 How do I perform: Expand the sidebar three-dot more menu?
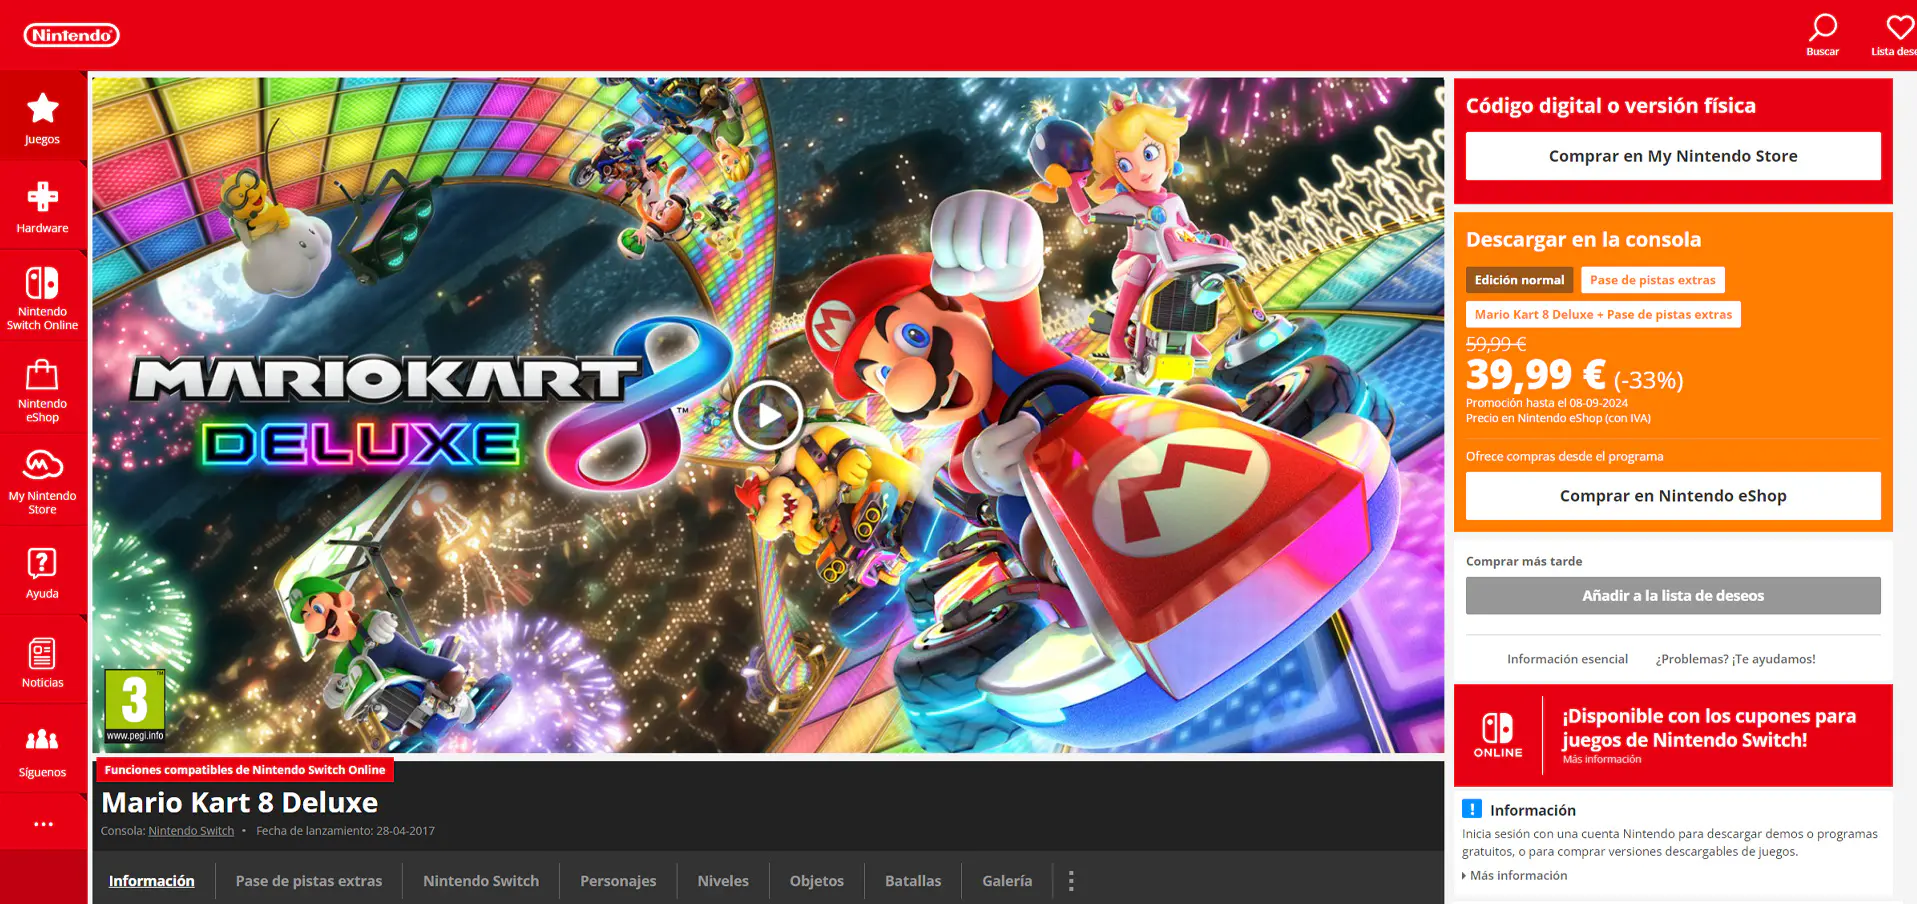pos(43,824)
